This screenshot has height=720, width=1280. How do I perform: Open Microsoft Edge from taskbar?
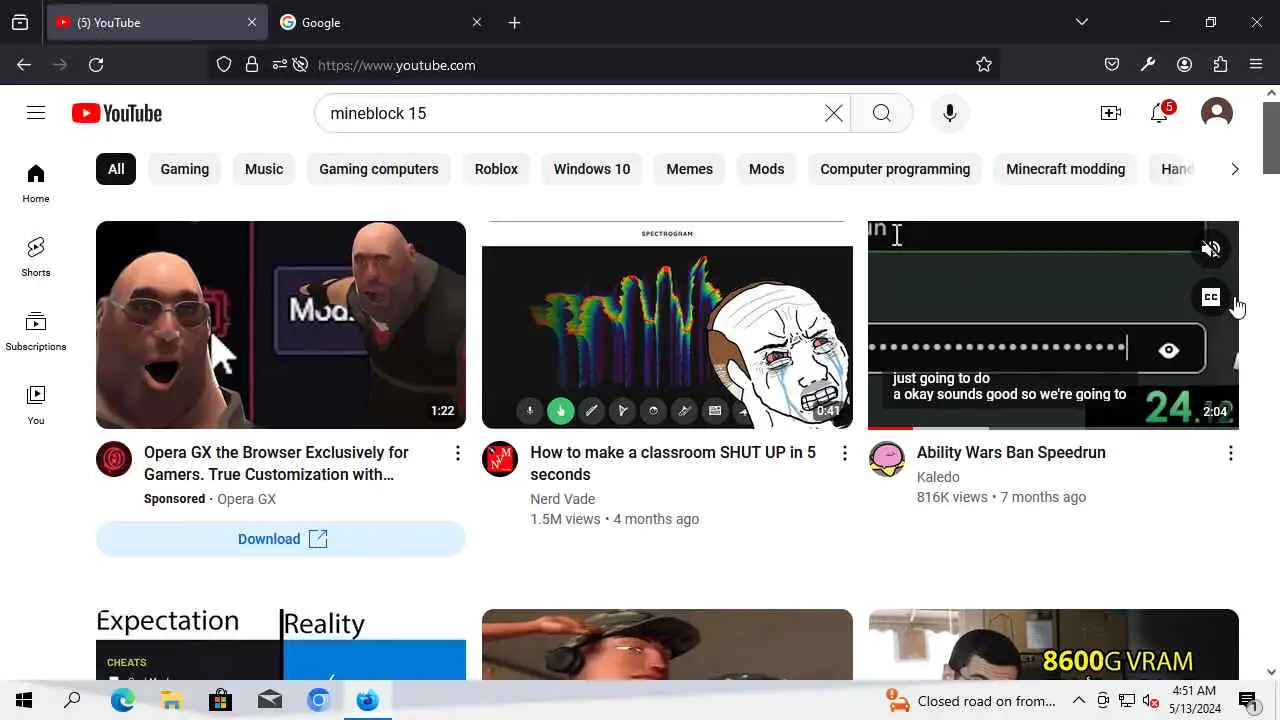coord(122,700)
